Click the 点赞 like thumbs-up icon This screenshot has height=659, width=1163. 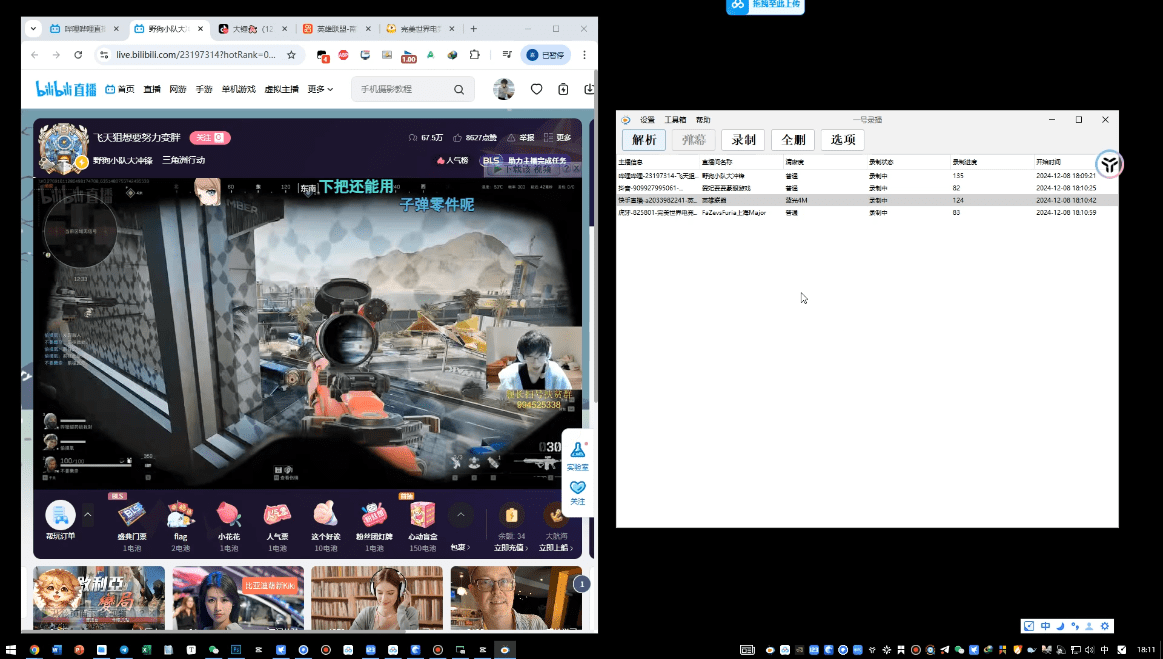[x=457, y=138]
